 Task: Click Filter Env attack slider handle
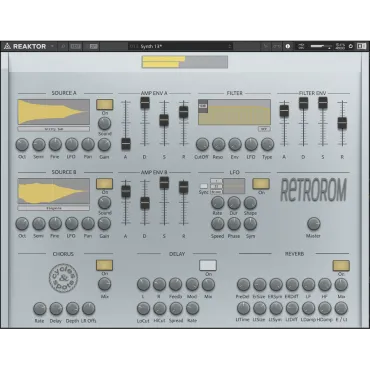pyautogui.click(x=284, y=110)
